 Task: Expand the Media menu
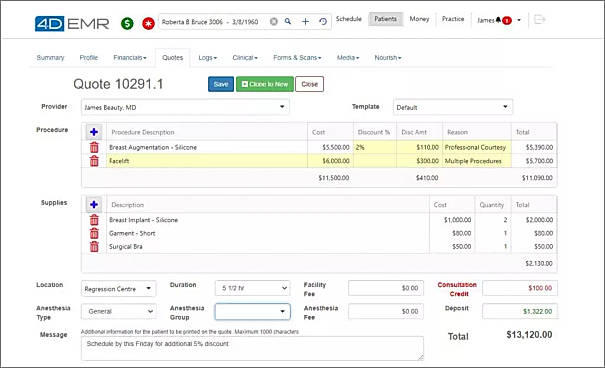[348, 57]
